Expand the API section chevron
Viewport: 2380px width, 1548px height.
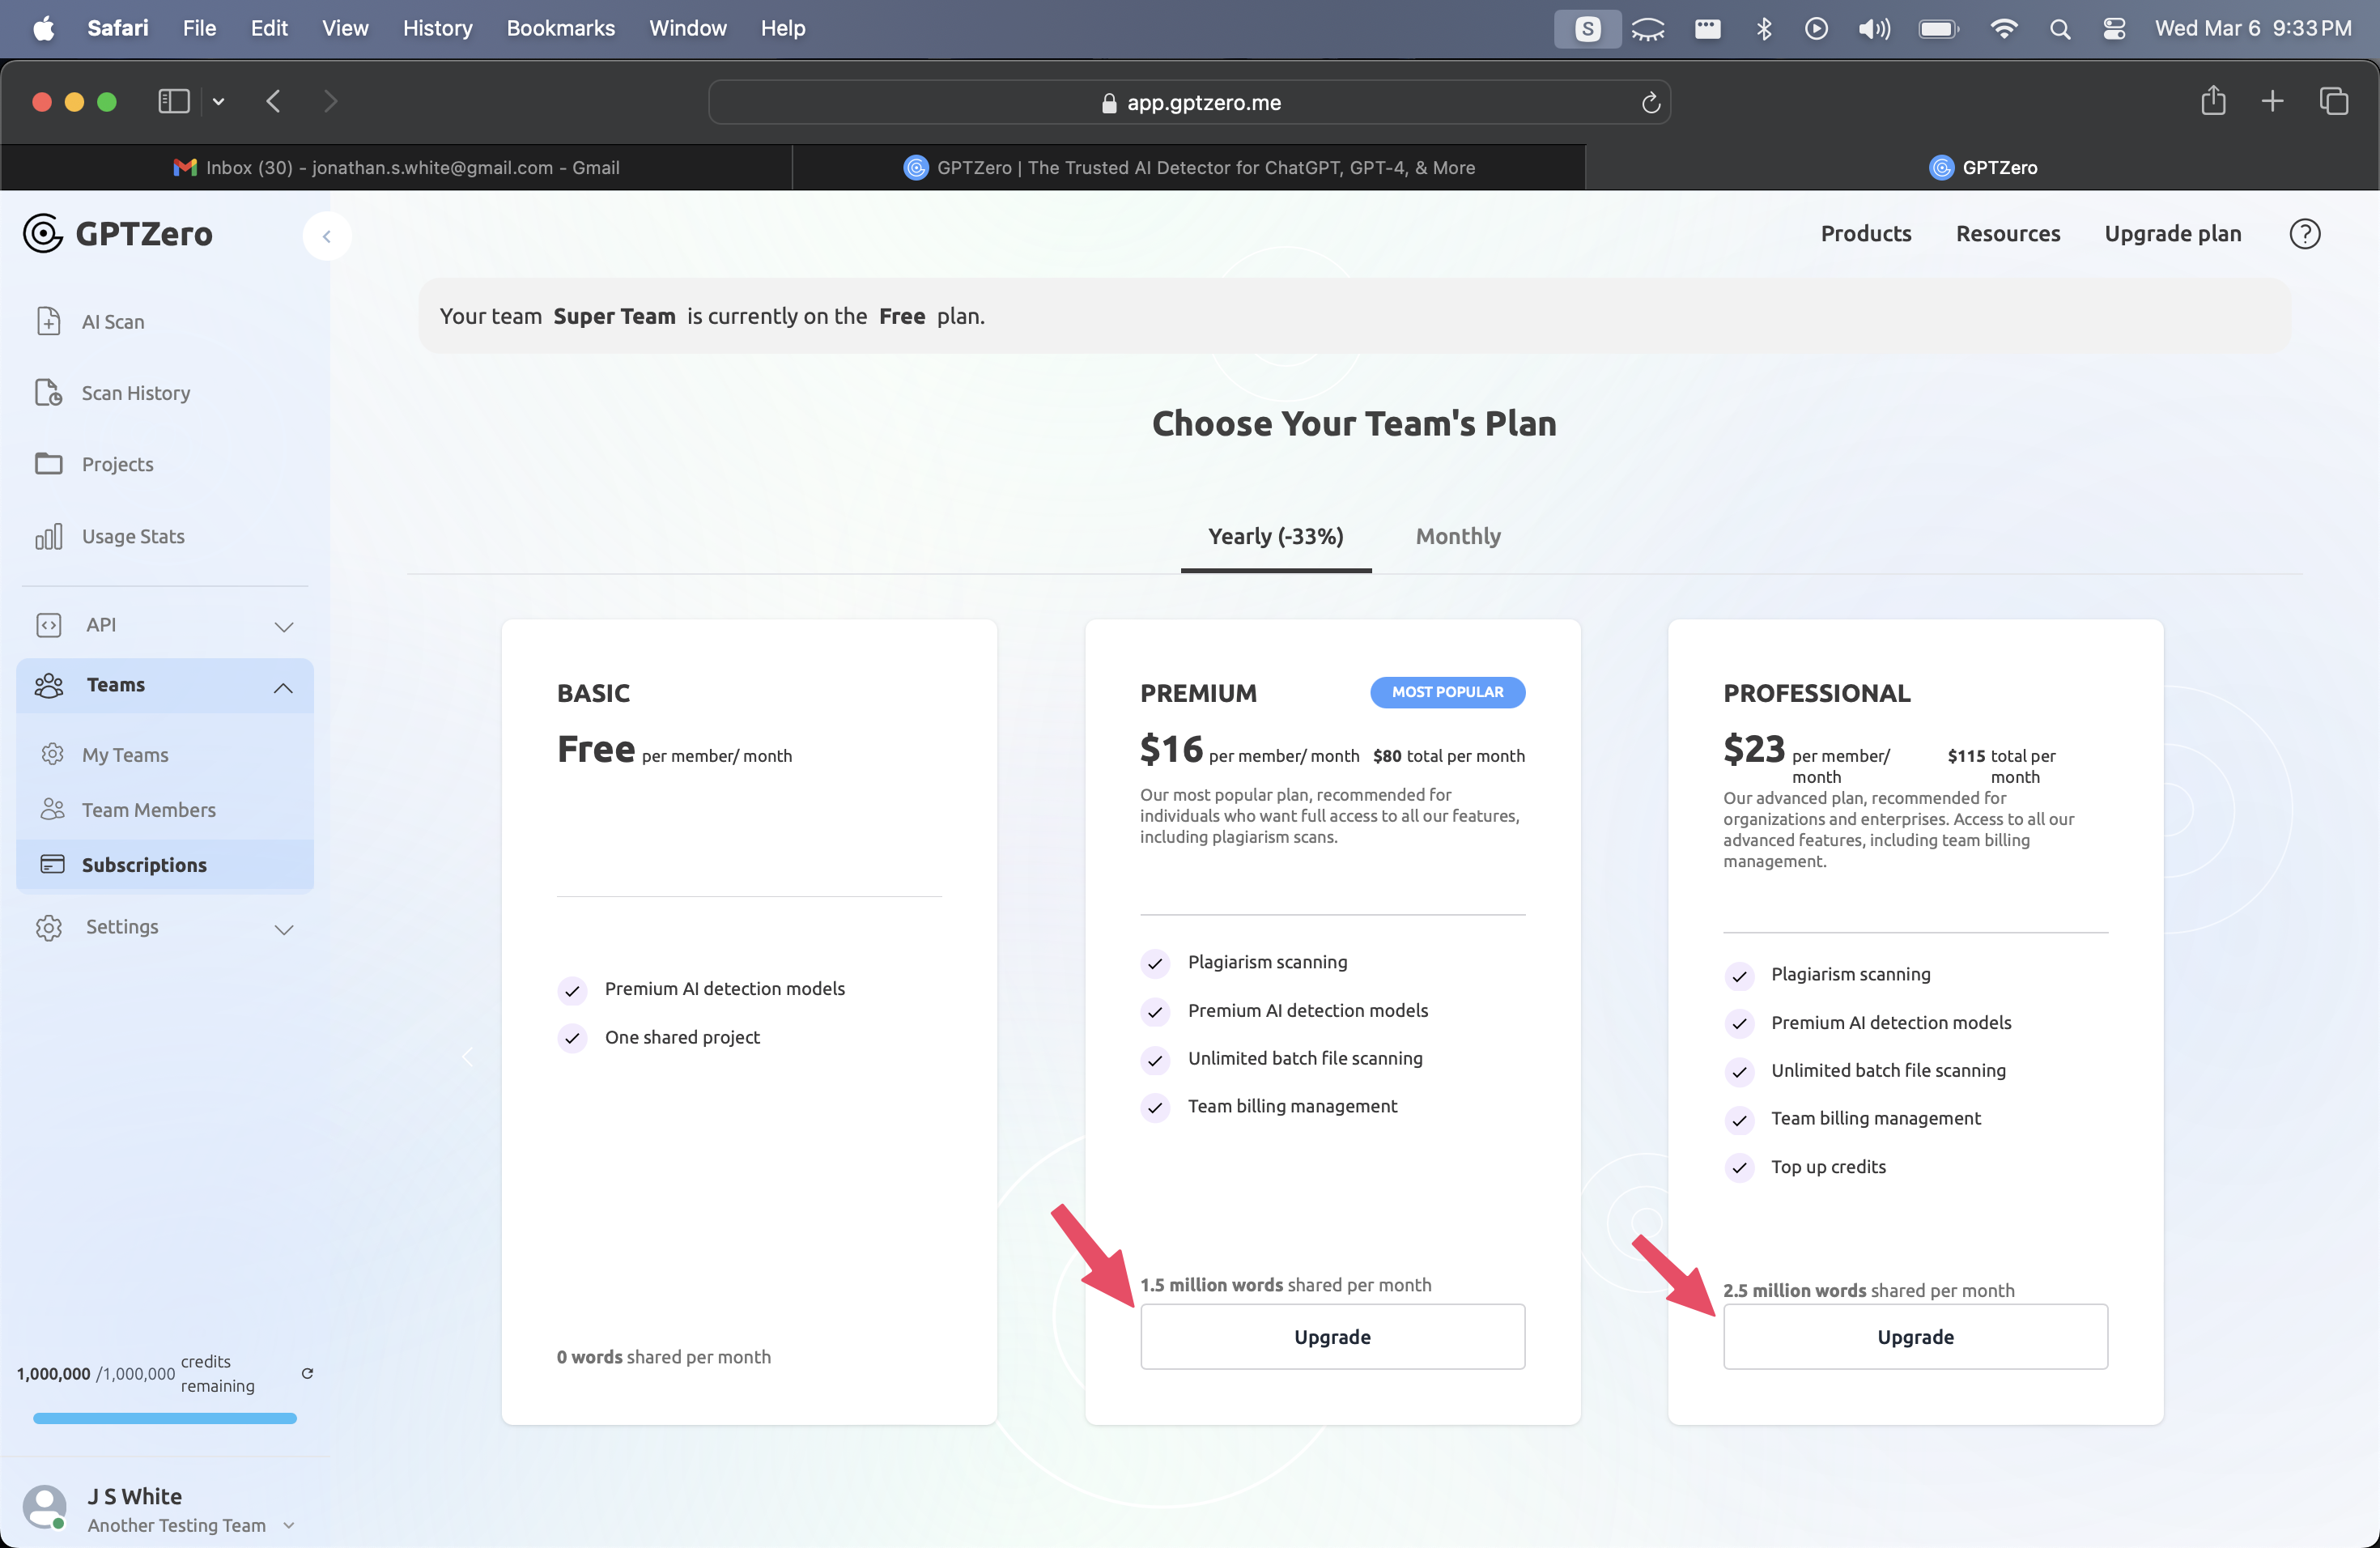[x=284, y=627]
